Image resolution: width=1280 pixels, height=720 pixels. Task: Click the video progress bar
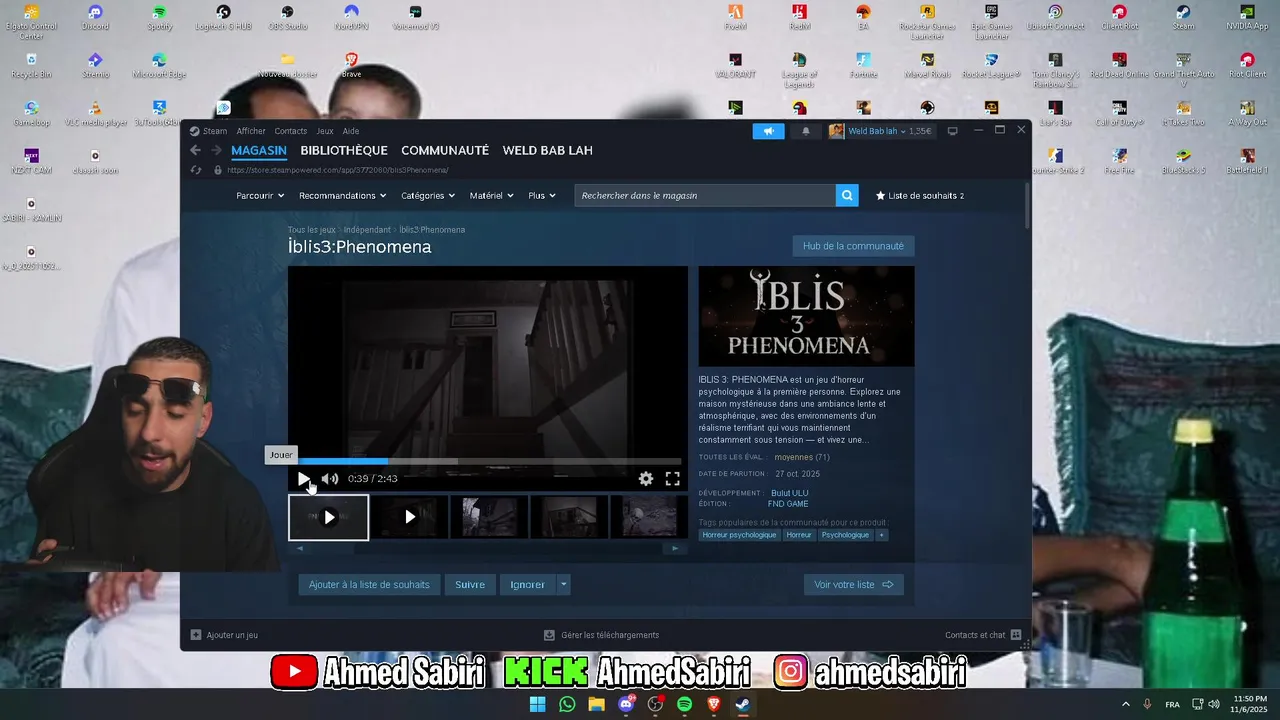point(488,461)
